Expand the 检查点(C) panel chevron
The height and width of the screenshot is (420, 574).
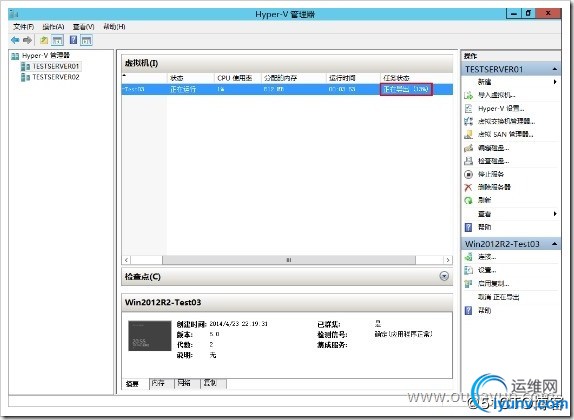444,276
